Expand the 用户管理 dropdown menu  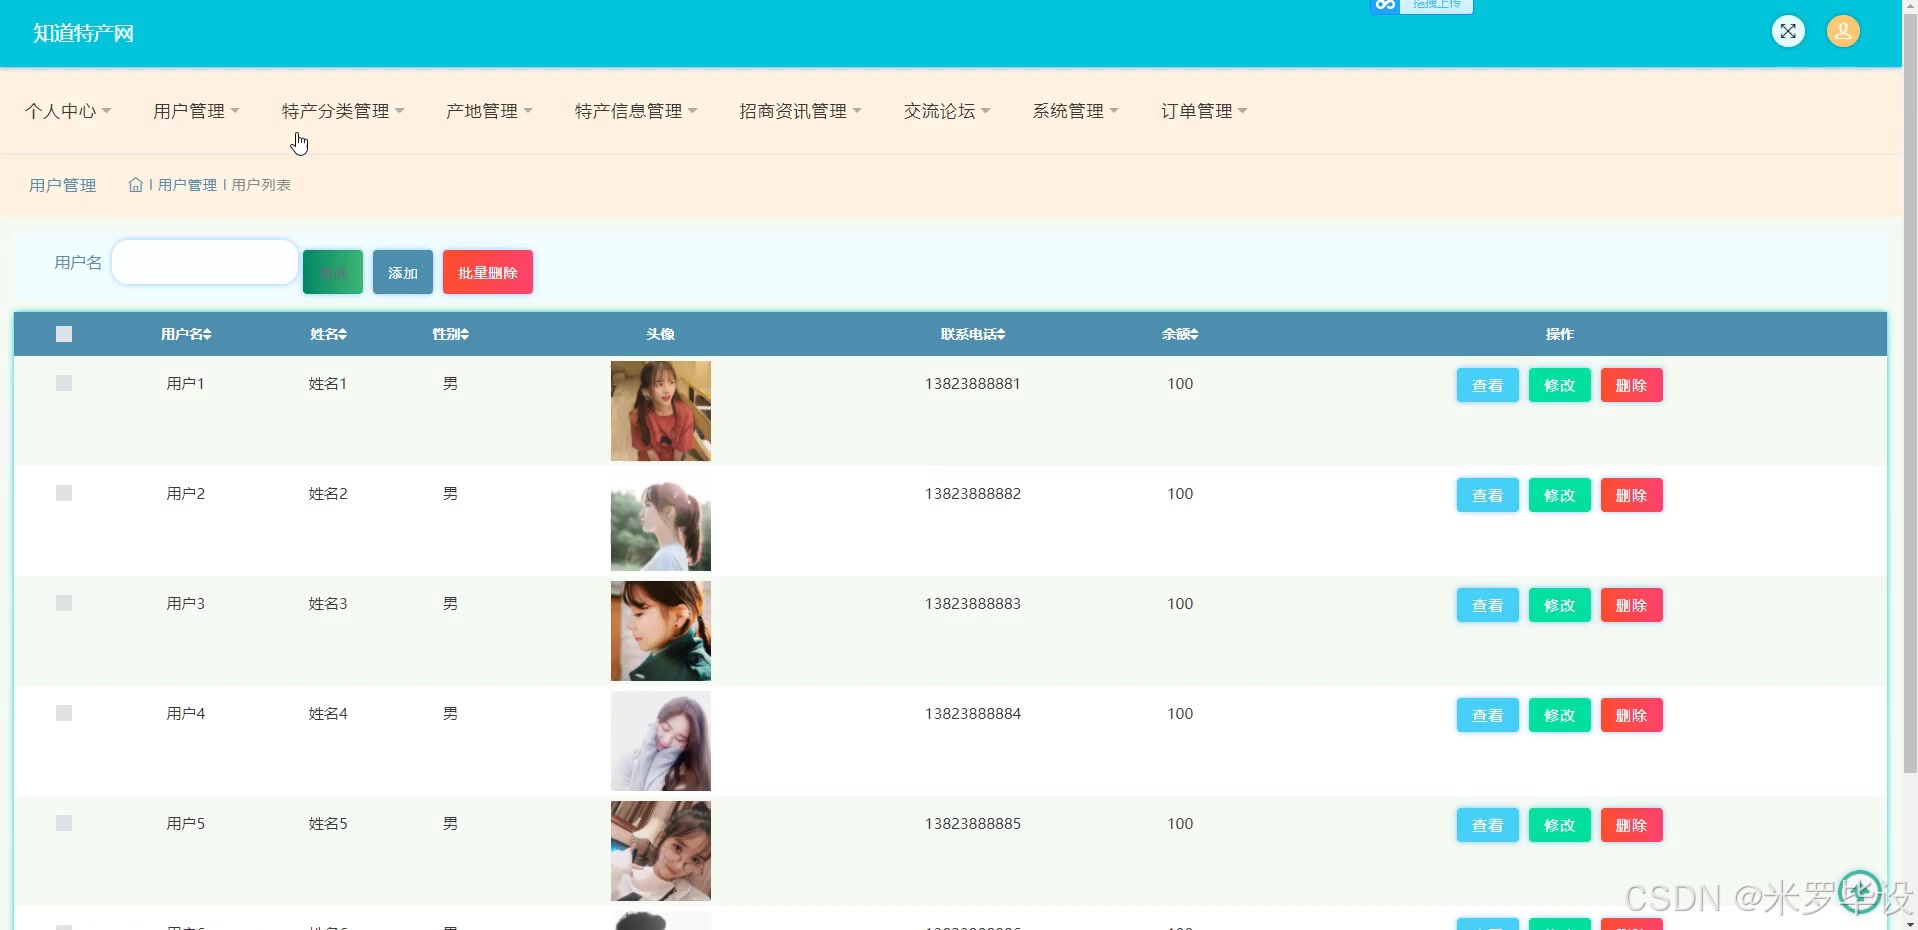pos(196,111)
